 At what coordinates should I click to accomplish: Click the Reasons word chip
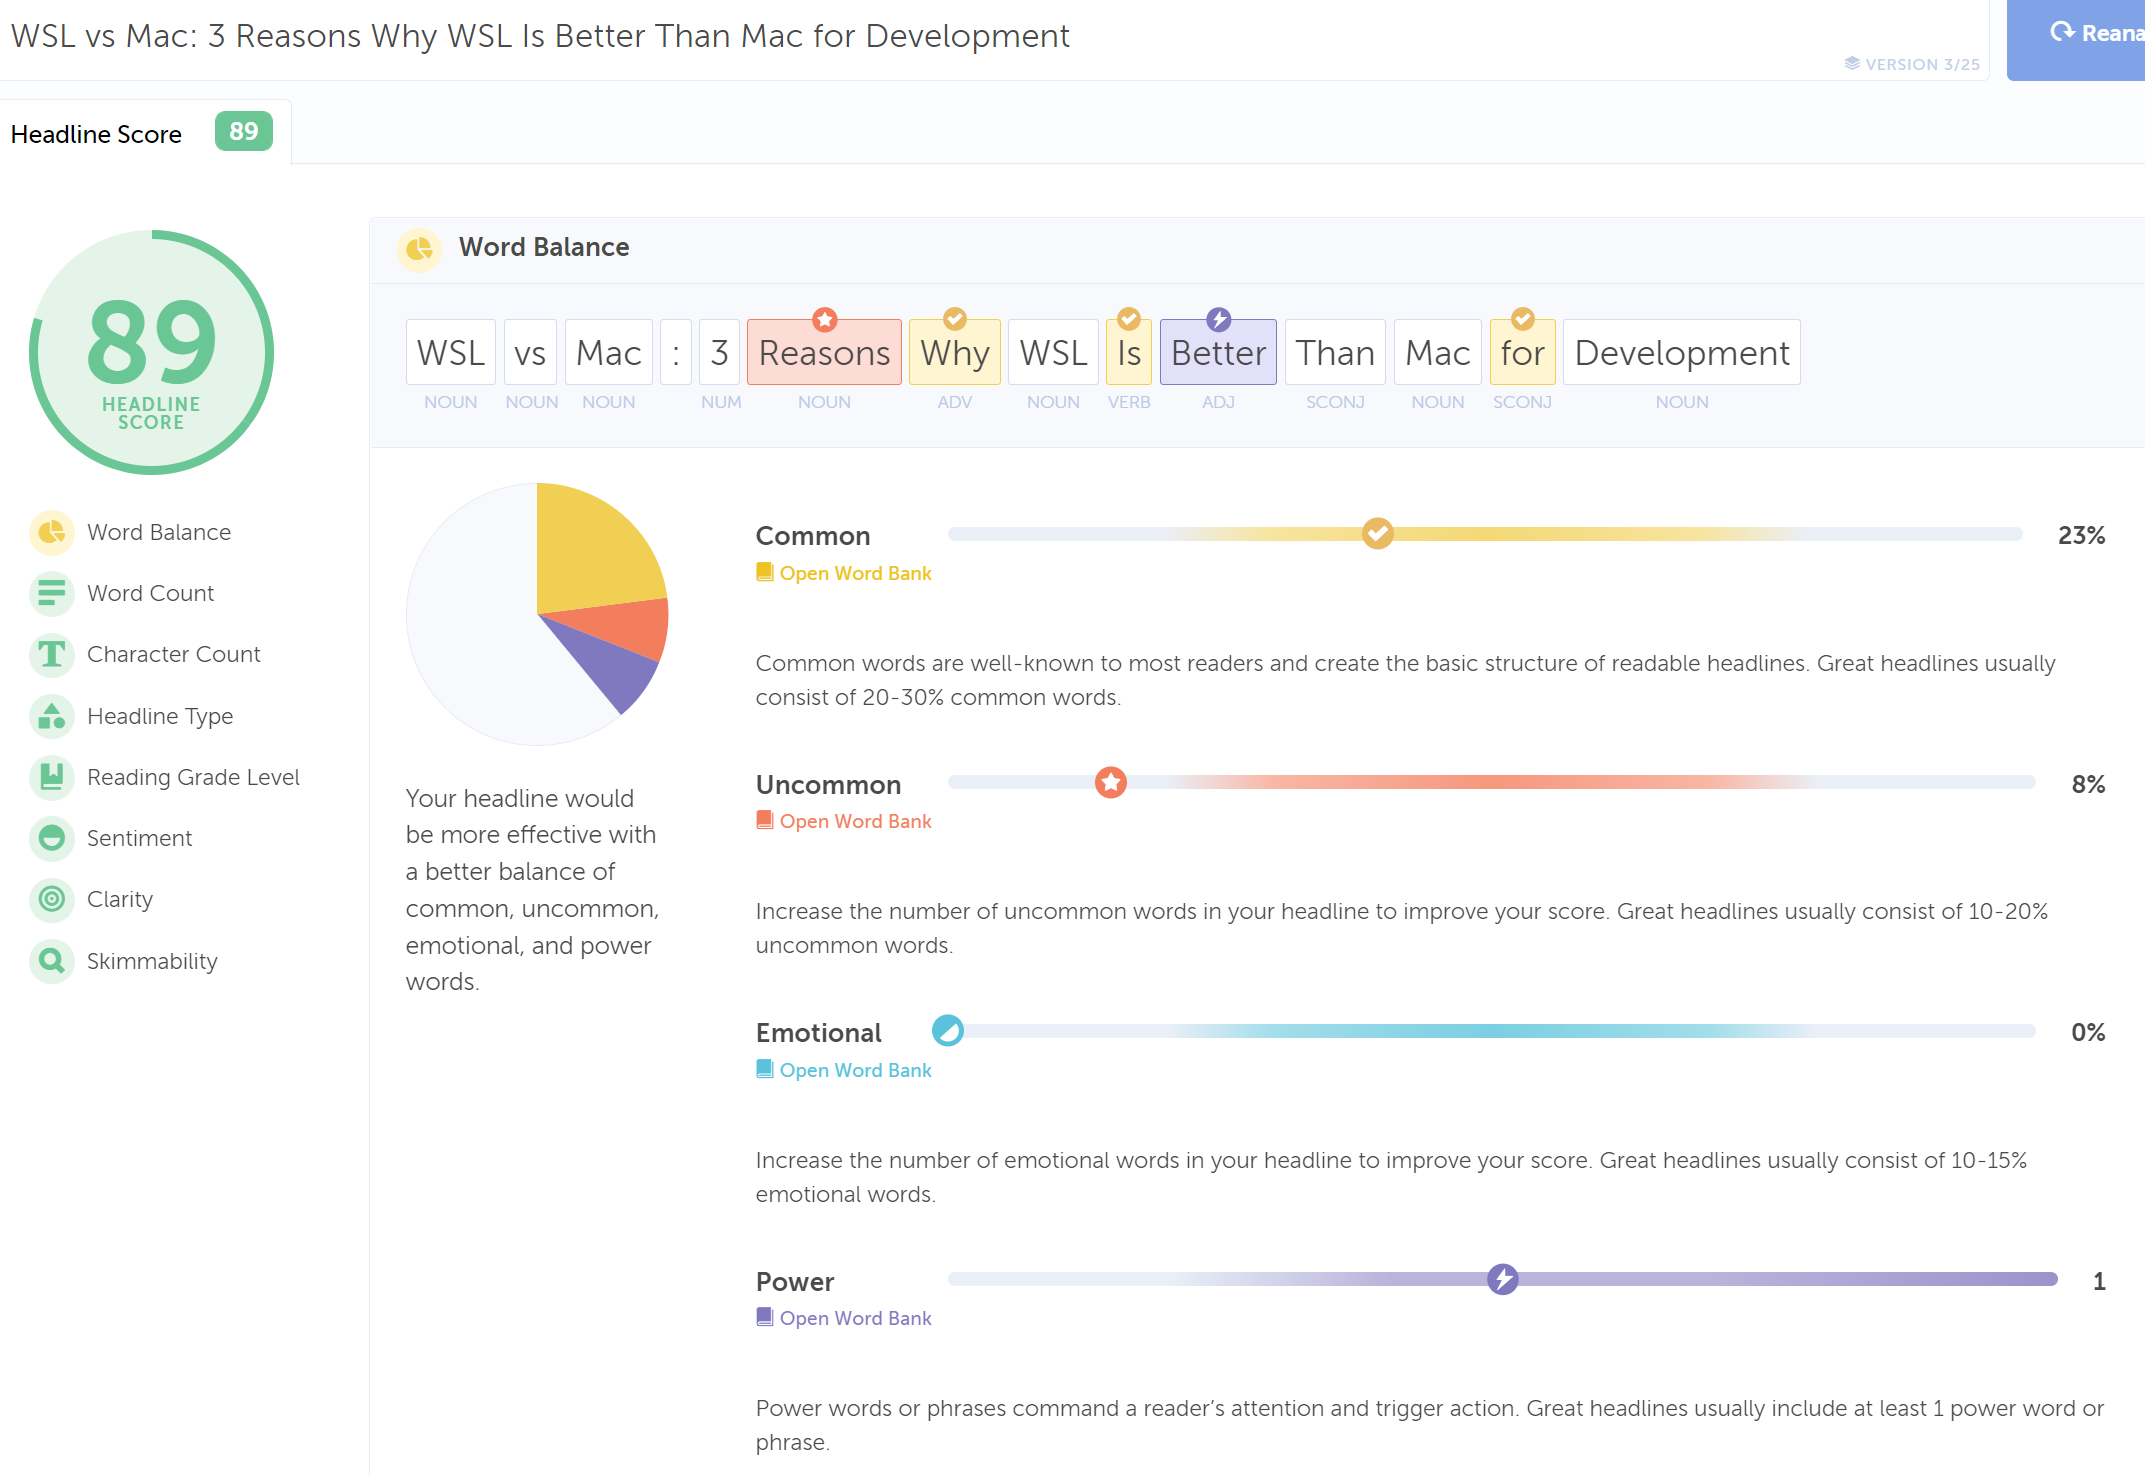(824, 352)
